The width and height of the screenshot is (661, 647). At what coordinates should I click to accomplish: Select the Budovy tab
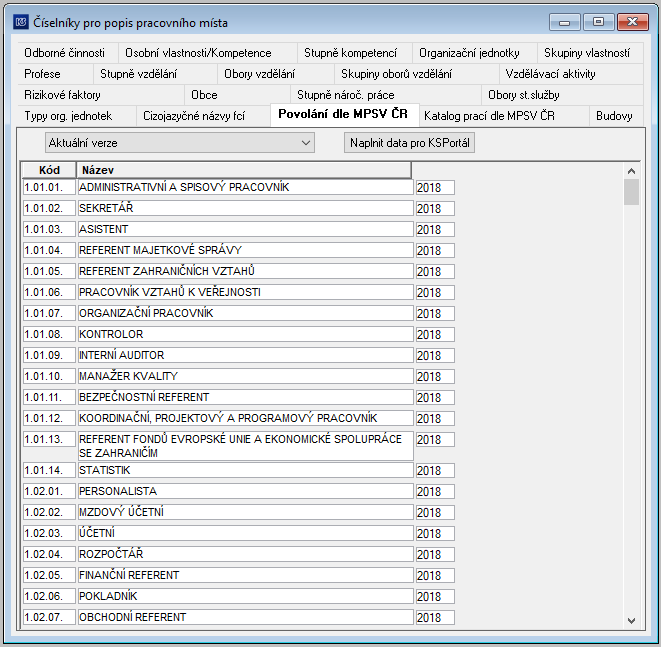pyautogui.click(x=614, y=116)
